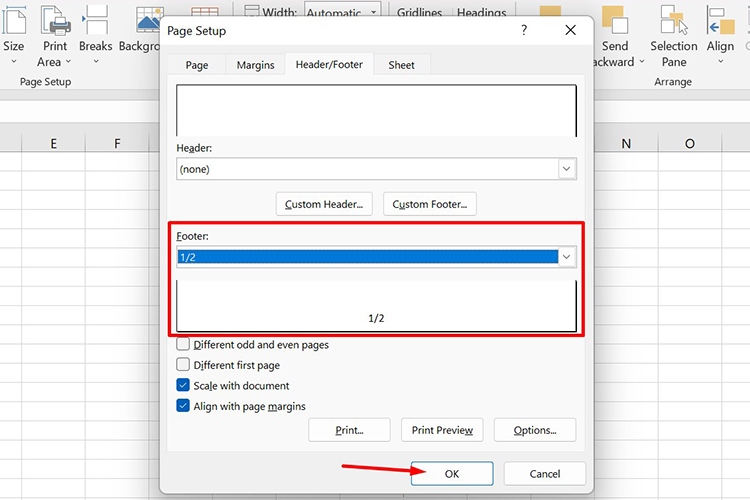Expand the Send Backward arrow
The width and height of the screenshot is (750, 500).
click(642, 62)
